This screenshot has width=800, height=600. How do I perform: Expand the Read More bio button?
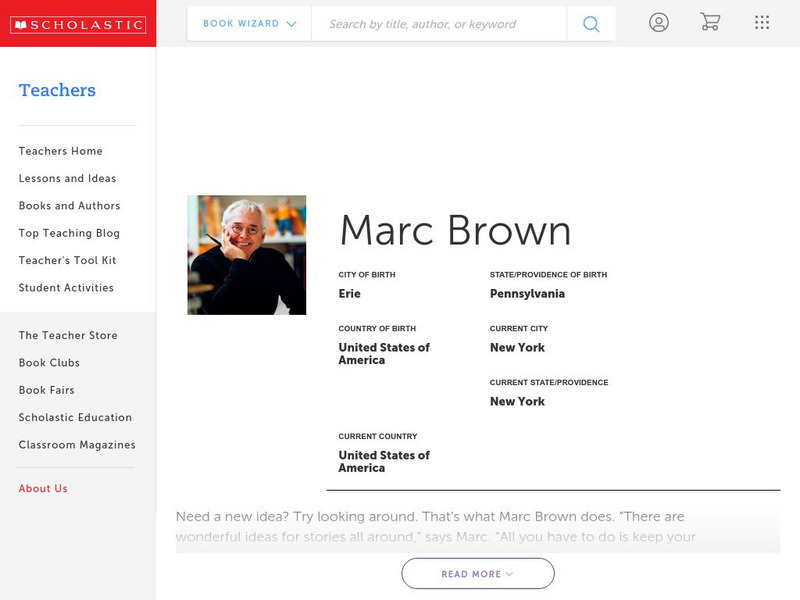(478, 574)
